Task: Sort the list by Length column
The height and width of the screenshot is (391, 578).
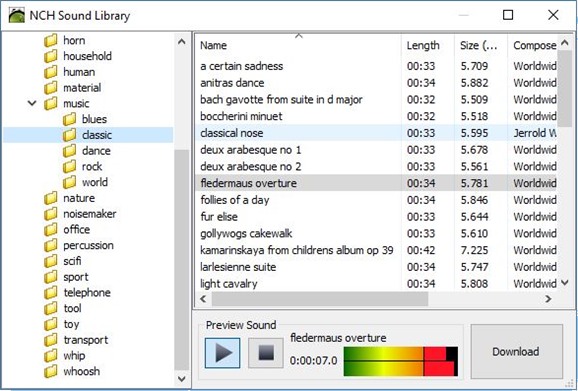Action: [x=428, y=45]
